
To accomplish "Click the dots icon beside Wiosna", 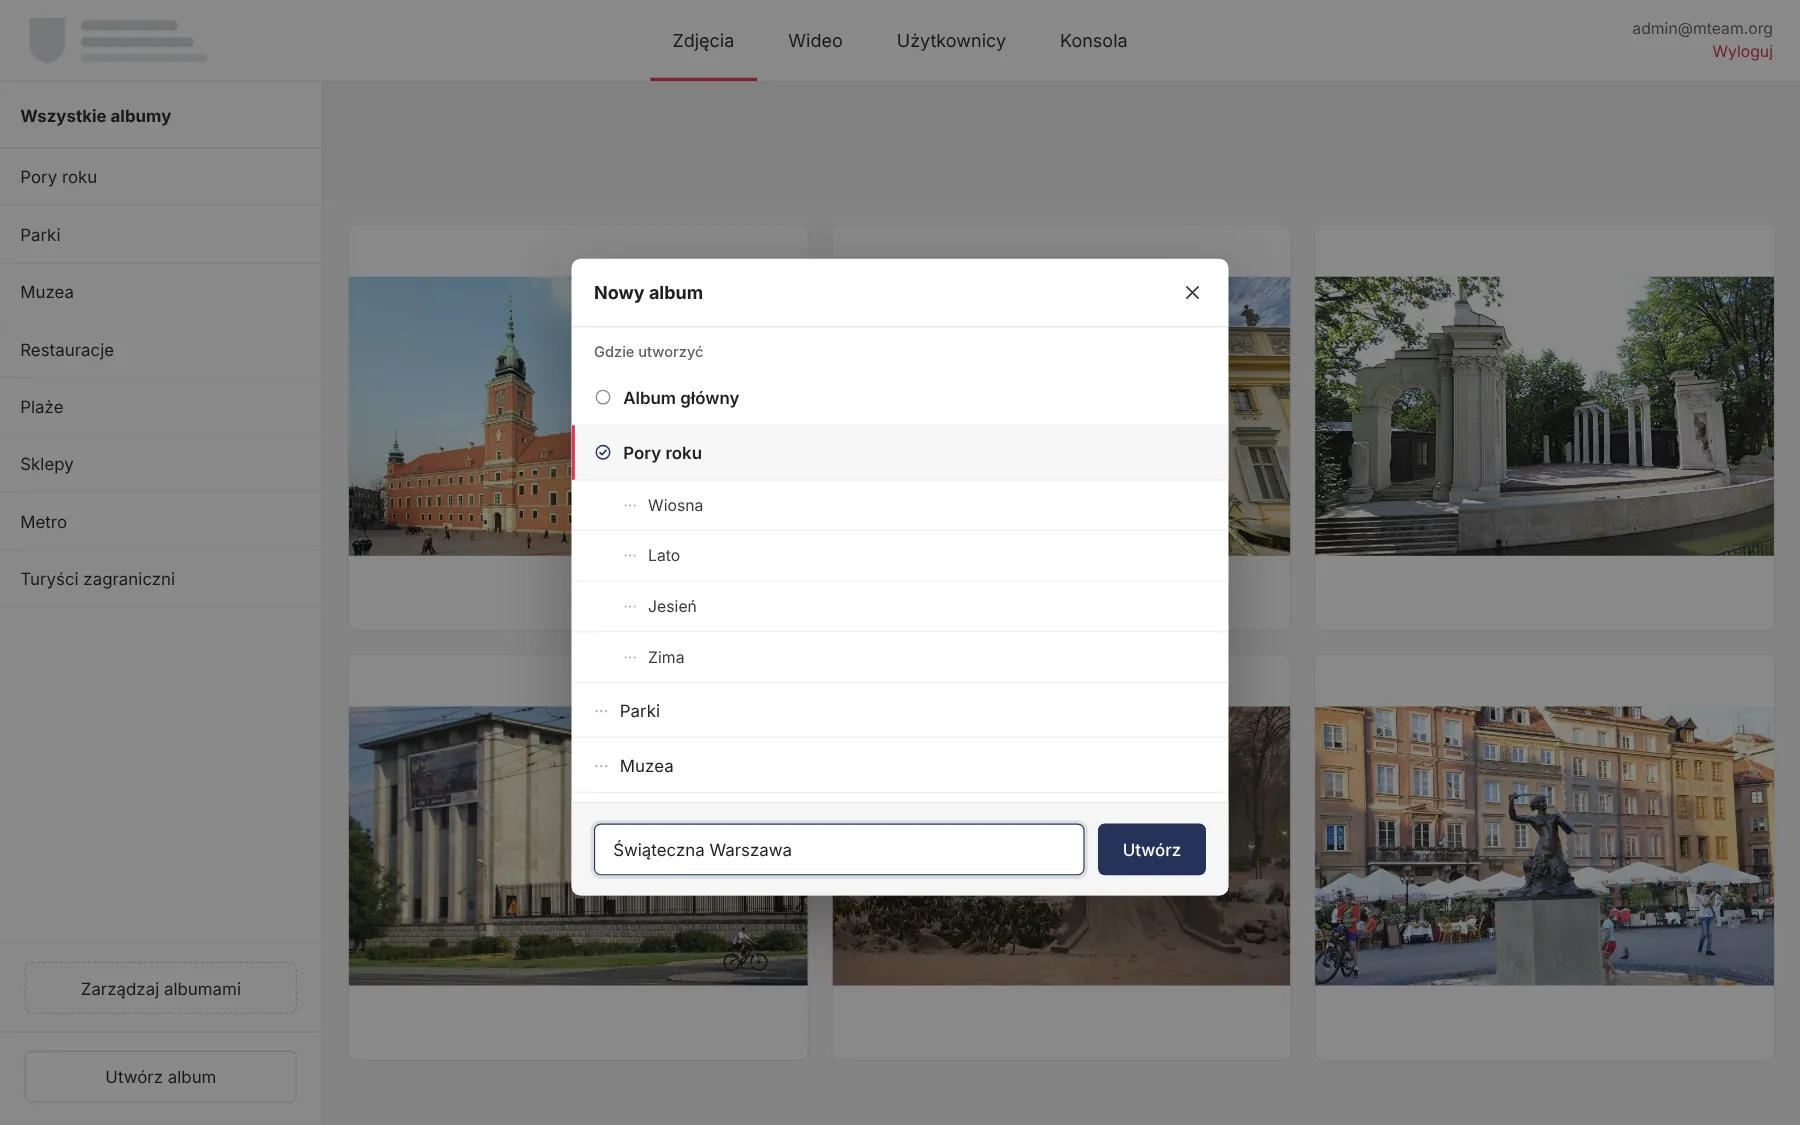I will [630, 506].
